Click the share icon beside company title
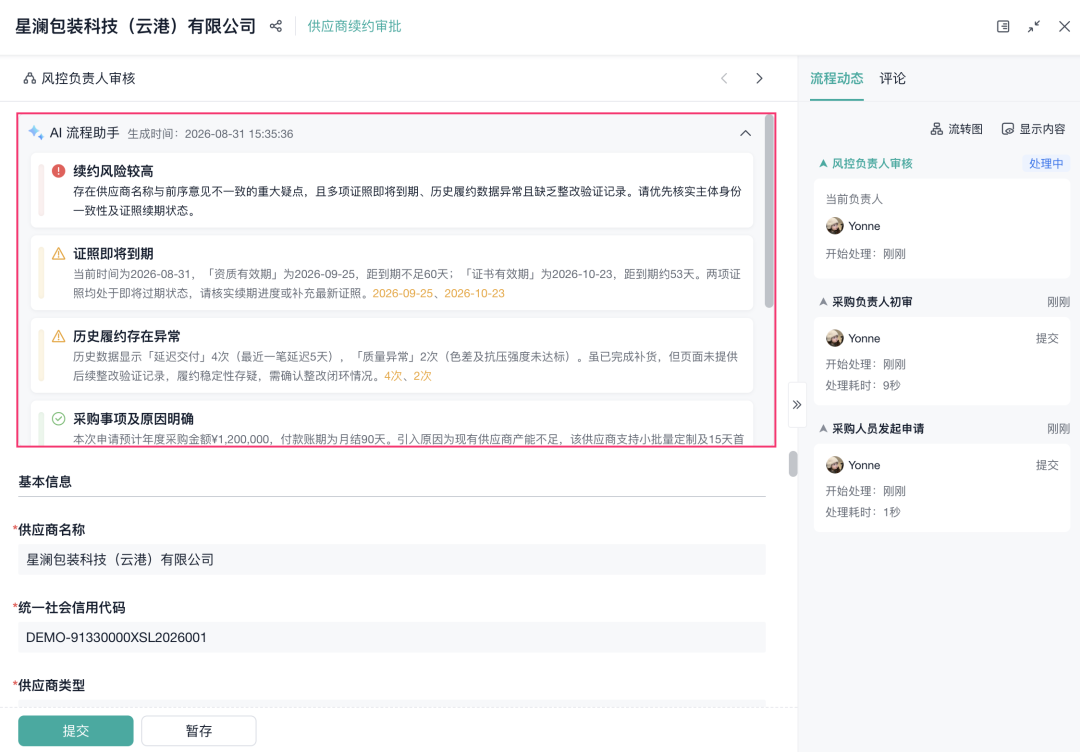 click(x=276, y=26)
